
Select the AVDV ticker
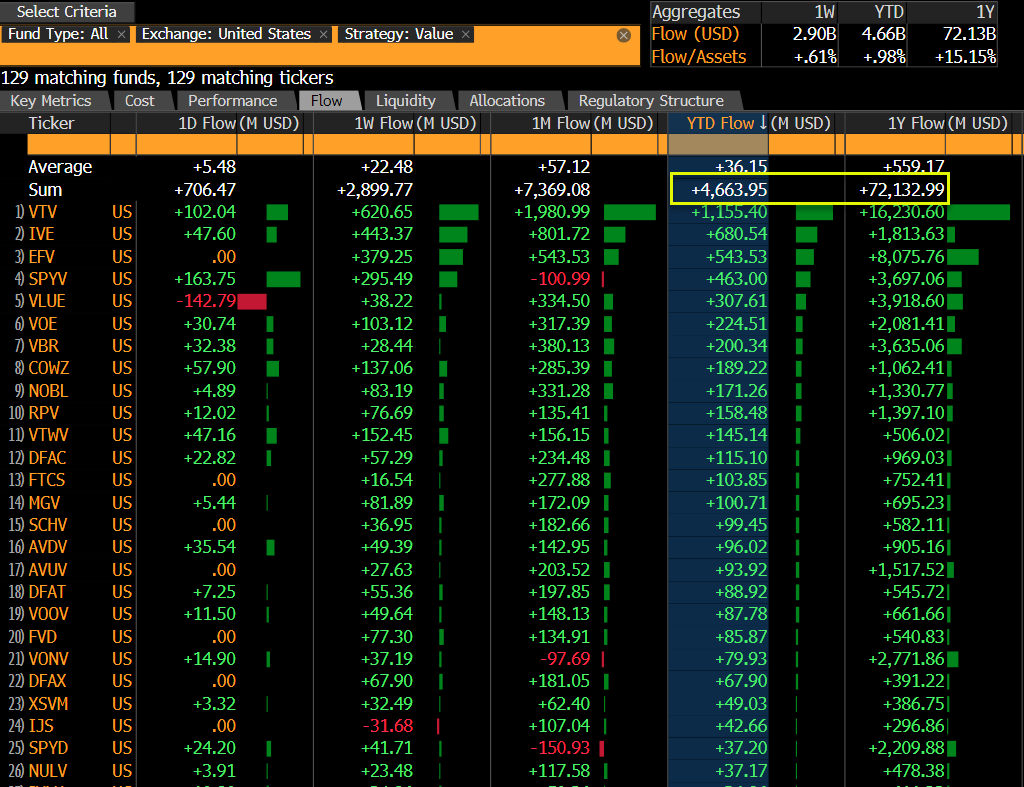pyautogui.click(x=48, y=547)
